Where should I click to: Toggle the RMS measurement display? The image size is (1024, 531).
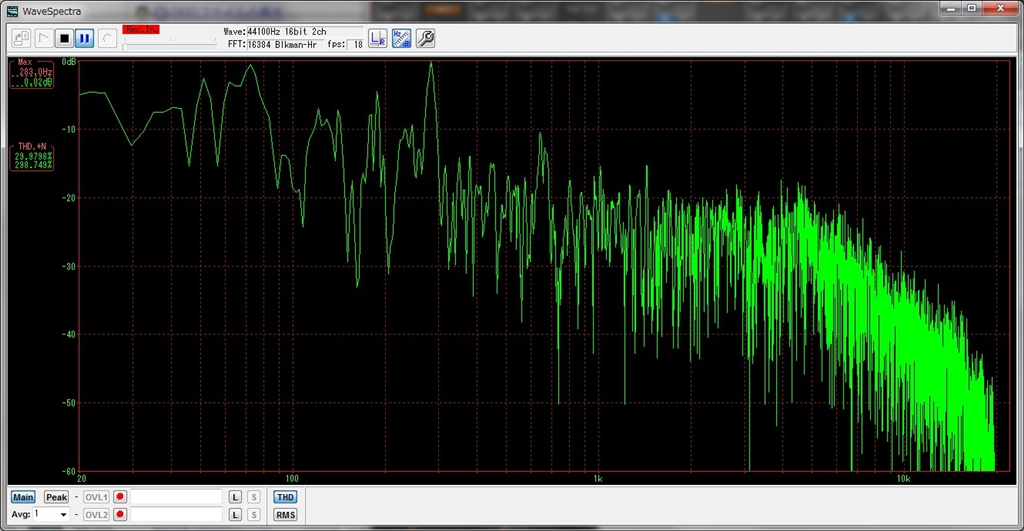(285, 514)
